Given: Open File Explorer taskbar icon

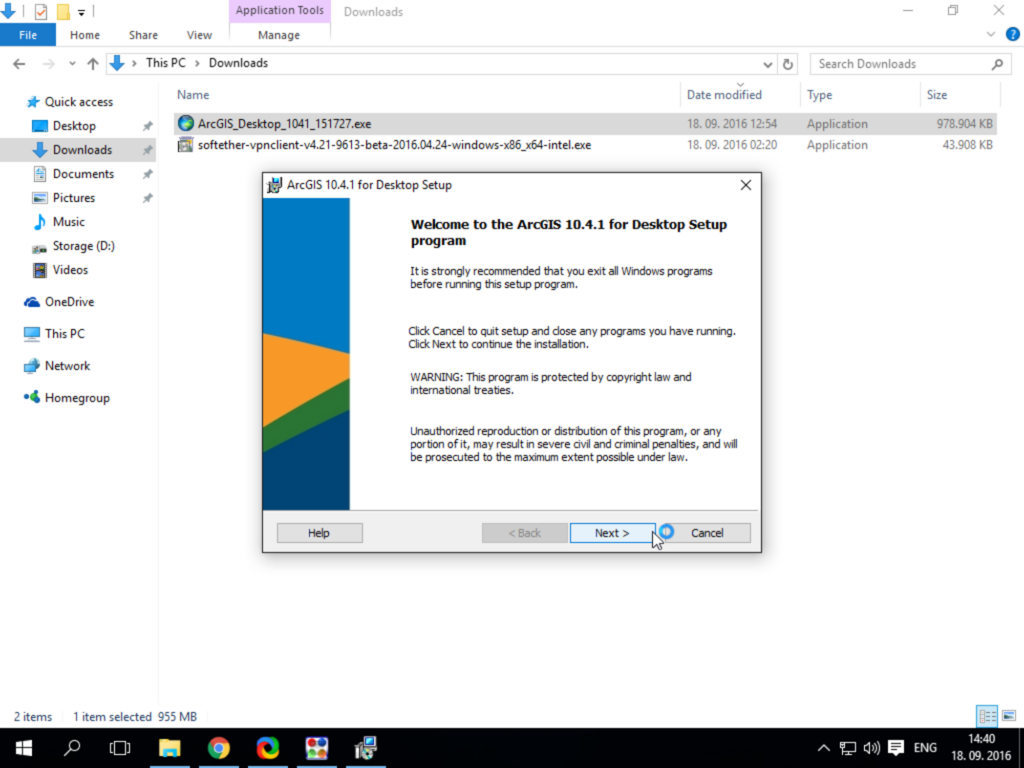Looking at the screenshot, I should pyautogui.click(x=170, y=748).
